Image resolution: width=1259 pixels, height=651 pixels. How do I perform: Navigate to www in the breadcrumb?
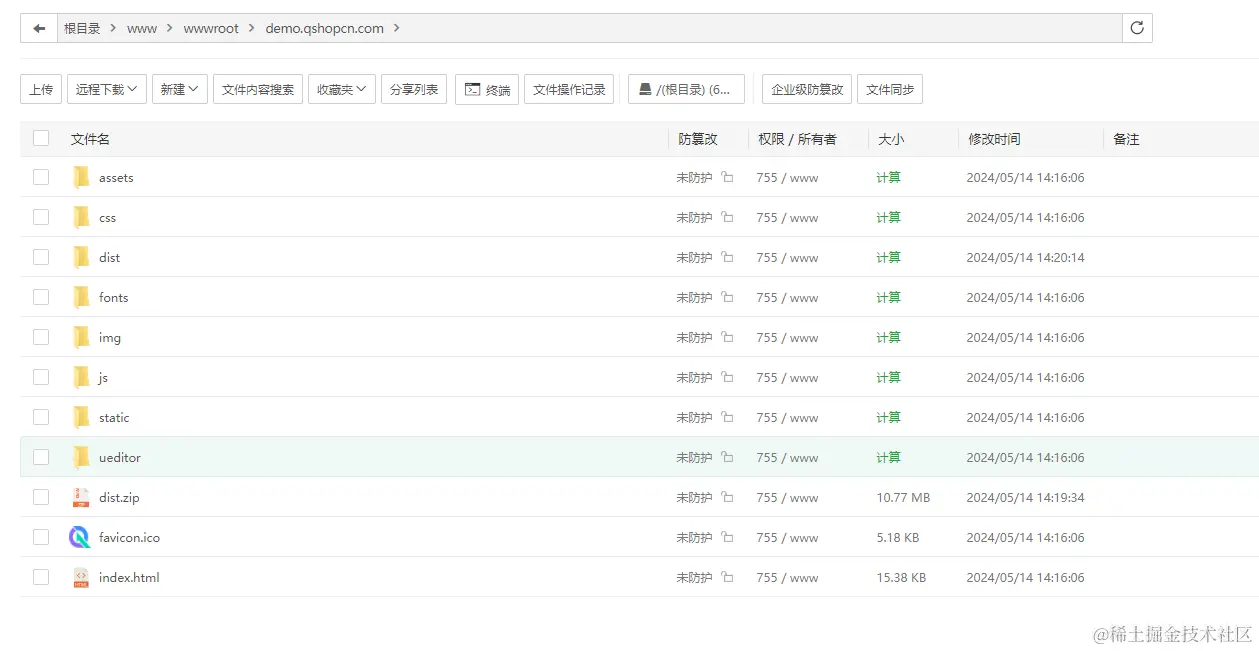(x=142, y=28)
